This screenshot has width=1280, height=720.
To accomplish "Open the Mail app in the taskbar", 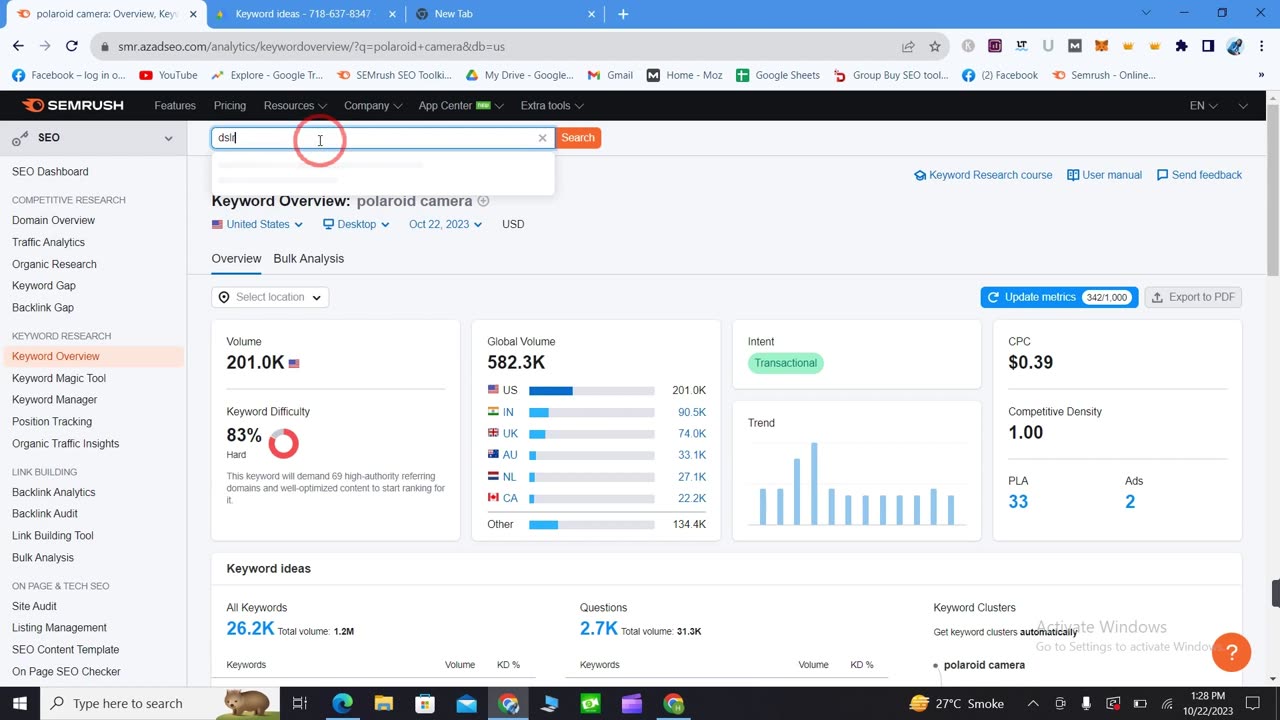I will pos(466,703).
